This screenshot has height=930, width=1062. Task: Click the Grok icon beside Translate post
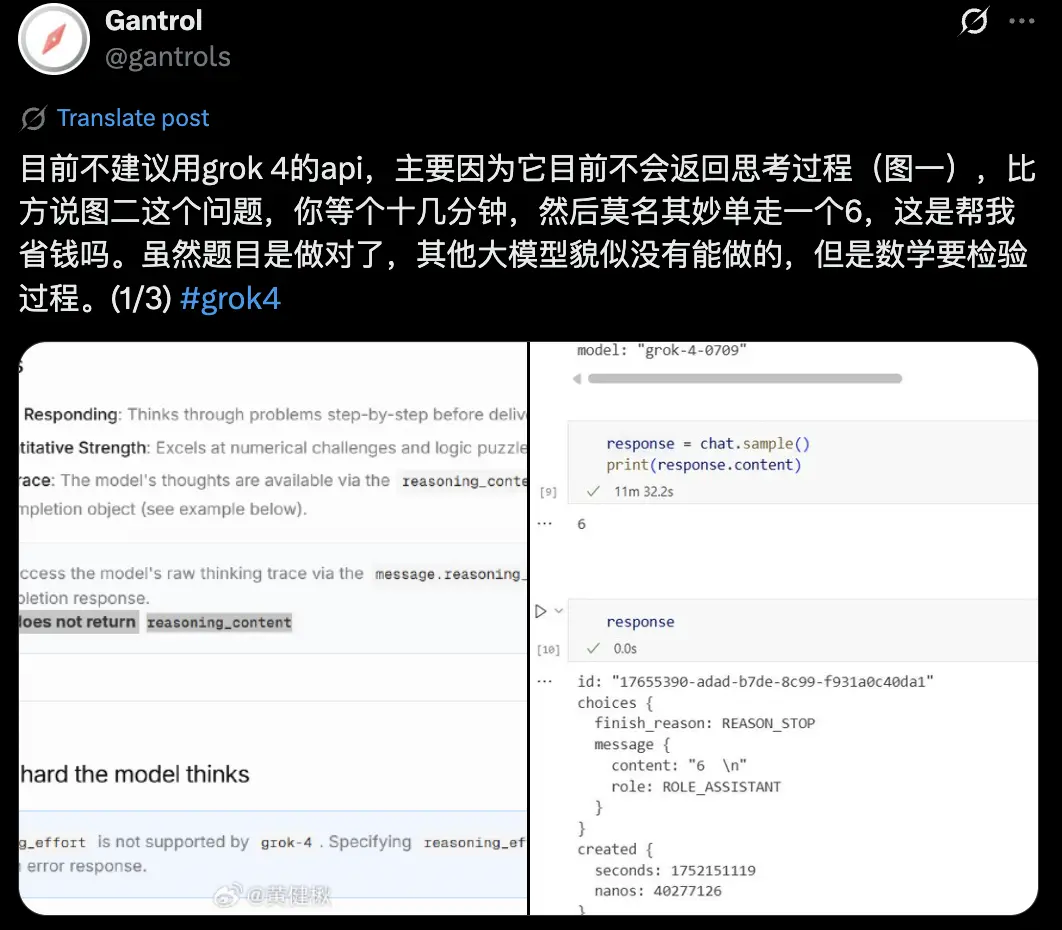(33, 119)
